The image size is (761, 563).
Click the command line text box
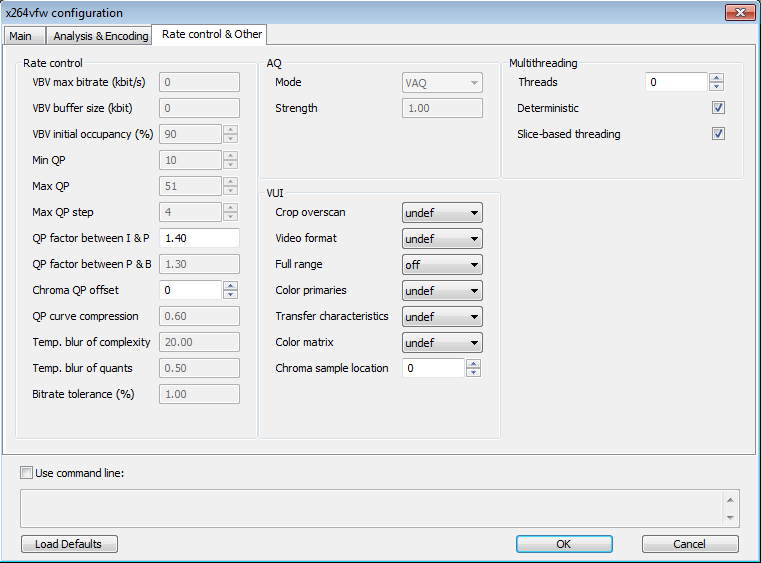coord(371,508)
